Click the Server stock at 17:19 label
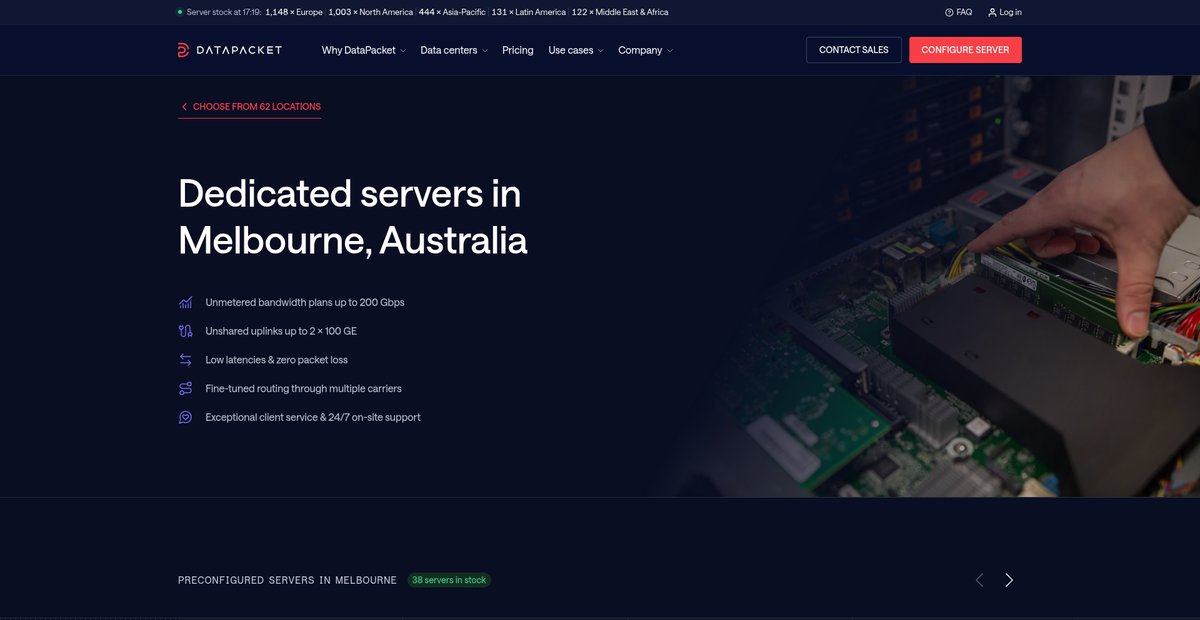This screenshot has width=1200, height=620. [224, 12]
